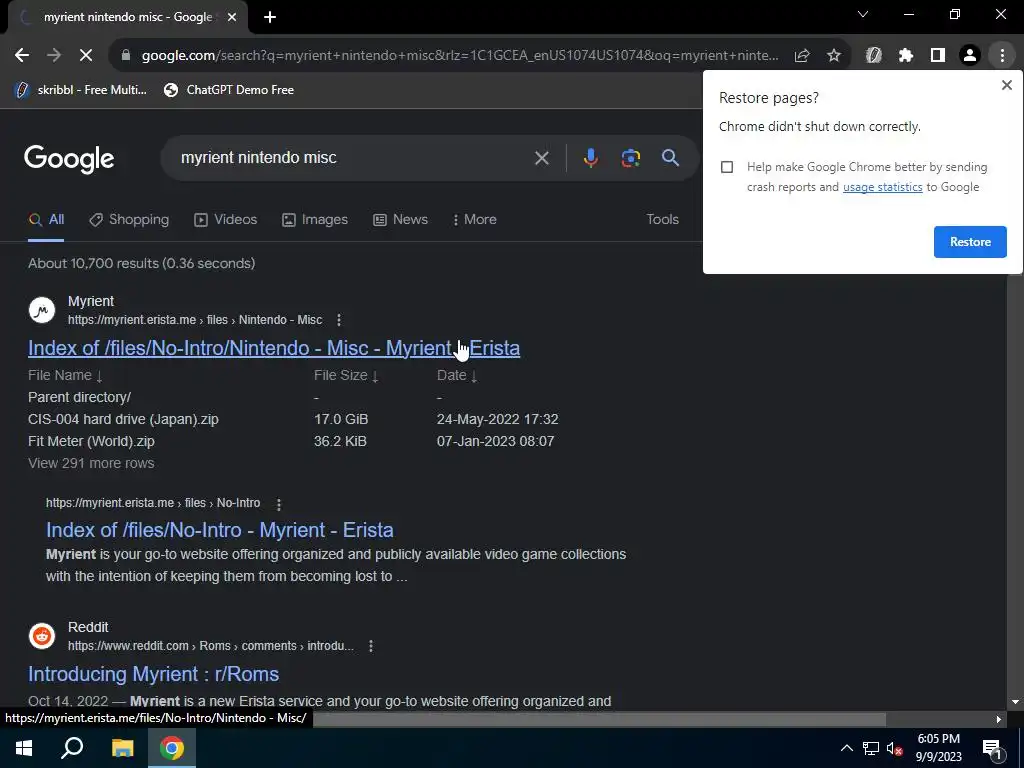Open the usage statistics link

[882, 187]
